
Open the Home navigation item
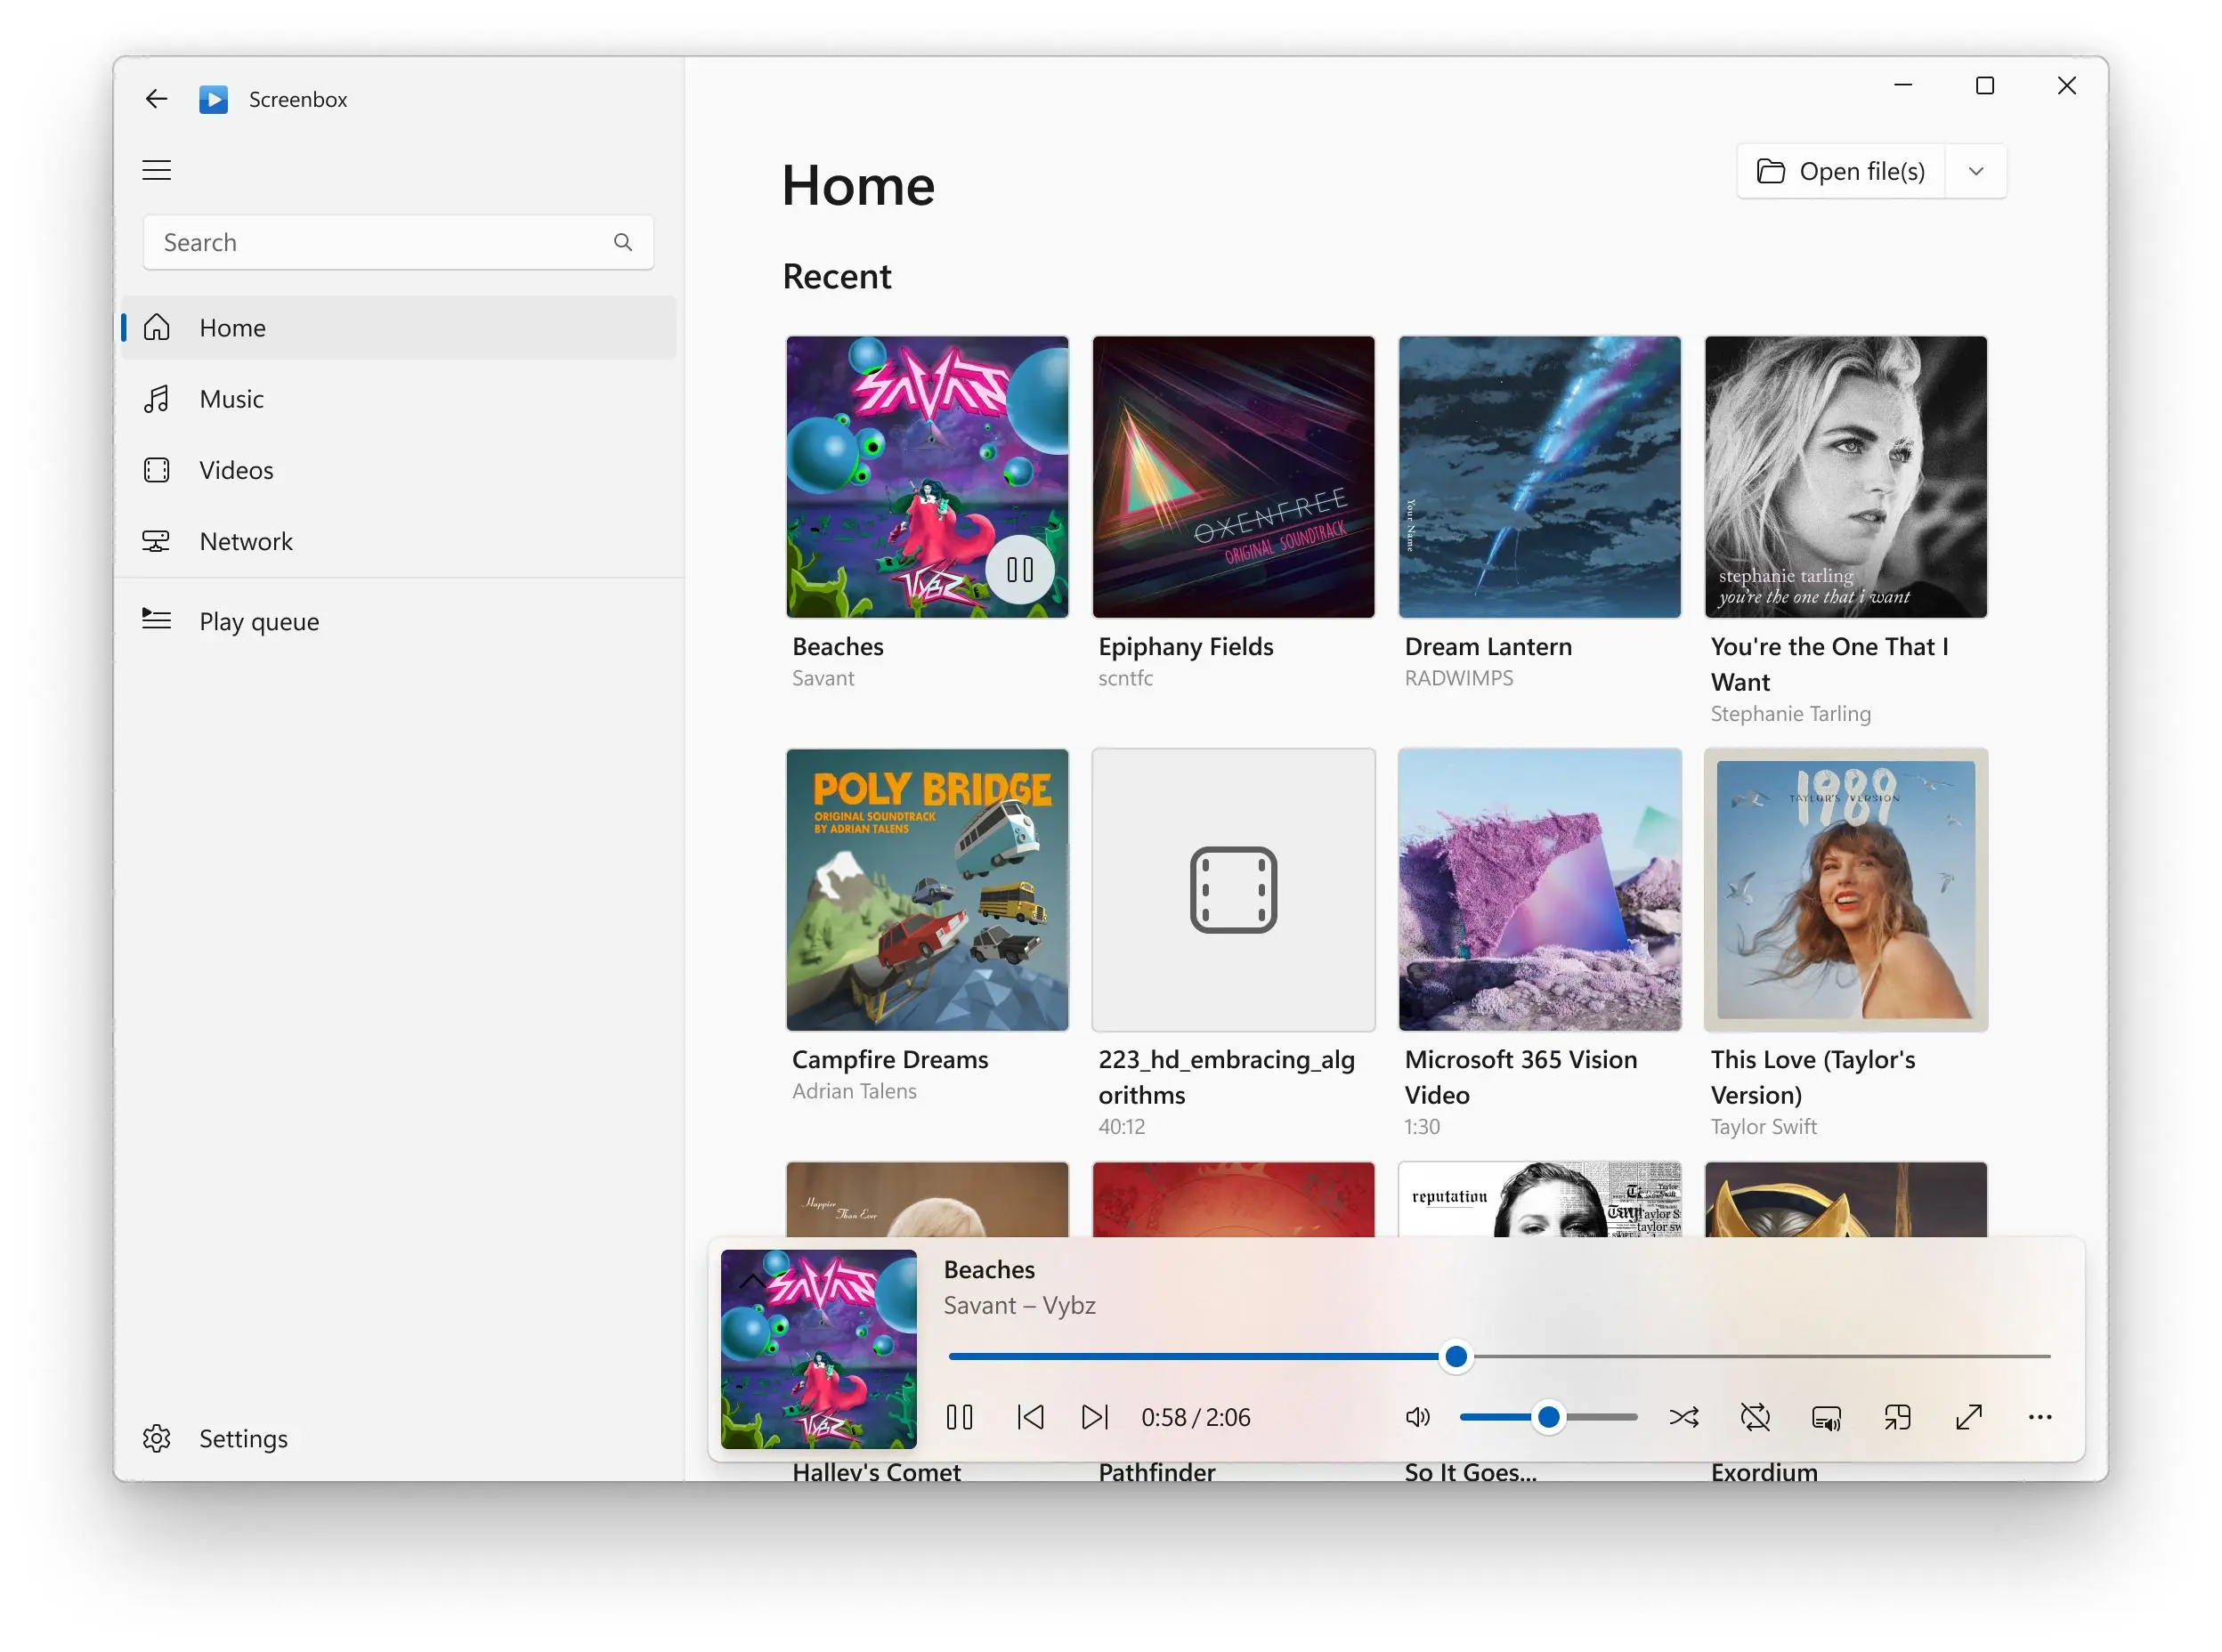pos(398,327)
